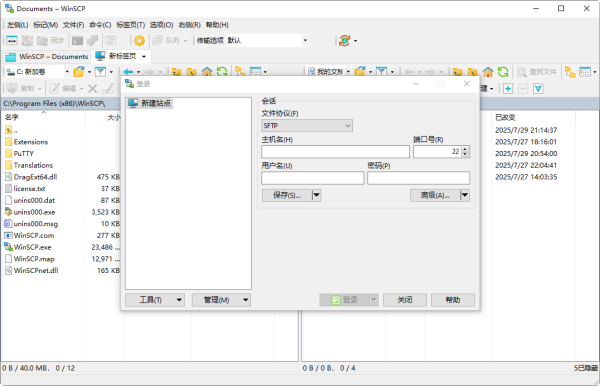The image size is (600, 386).
Task: Click the host name (主机名) input field
Action: coord(335,152)
